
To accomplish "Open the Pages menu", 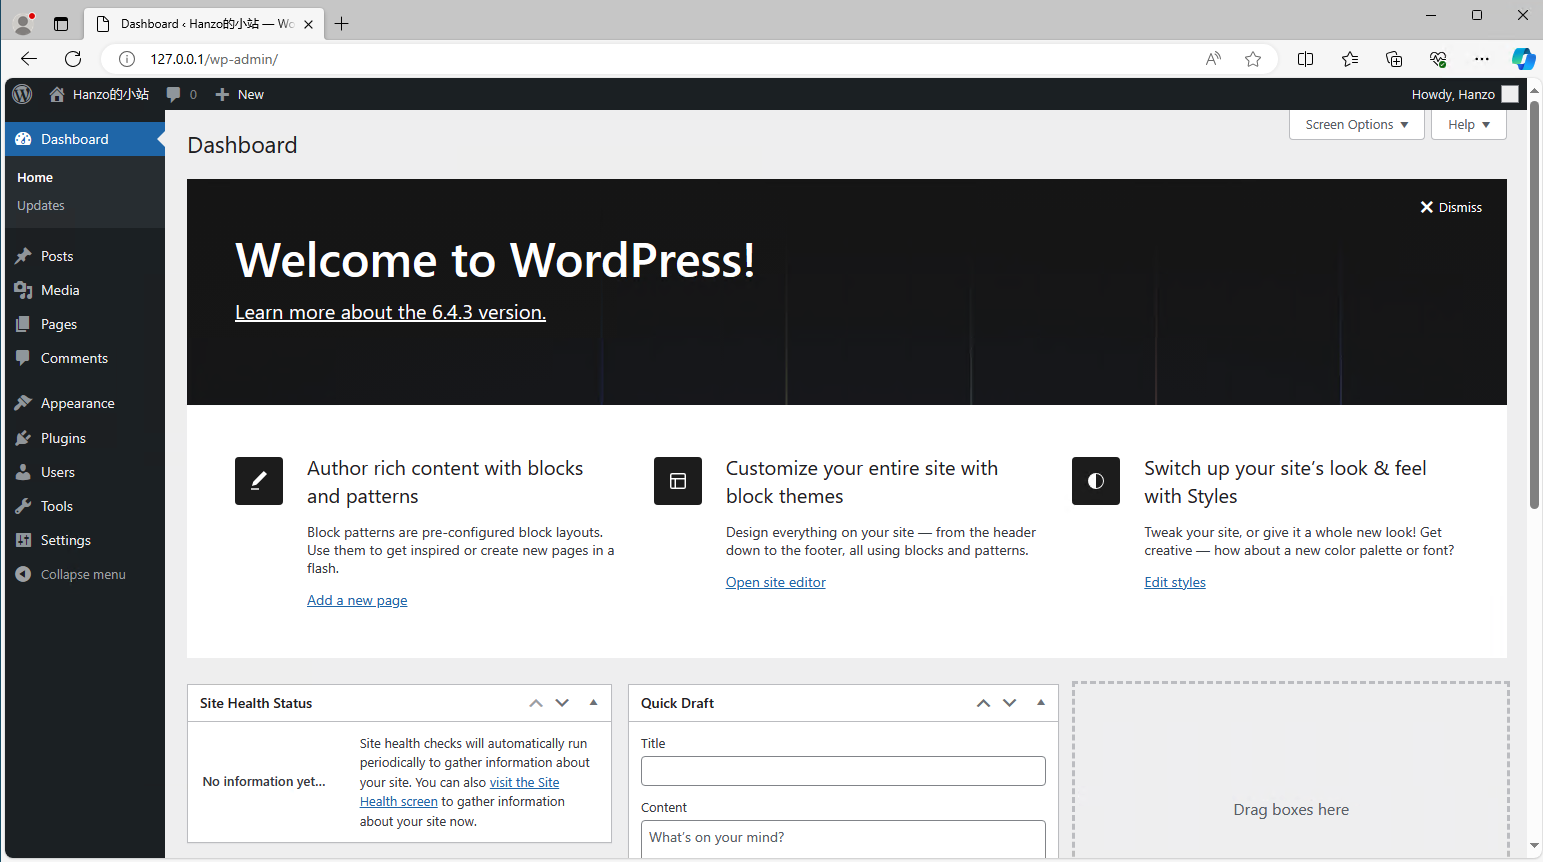I will tap(84, 324).
